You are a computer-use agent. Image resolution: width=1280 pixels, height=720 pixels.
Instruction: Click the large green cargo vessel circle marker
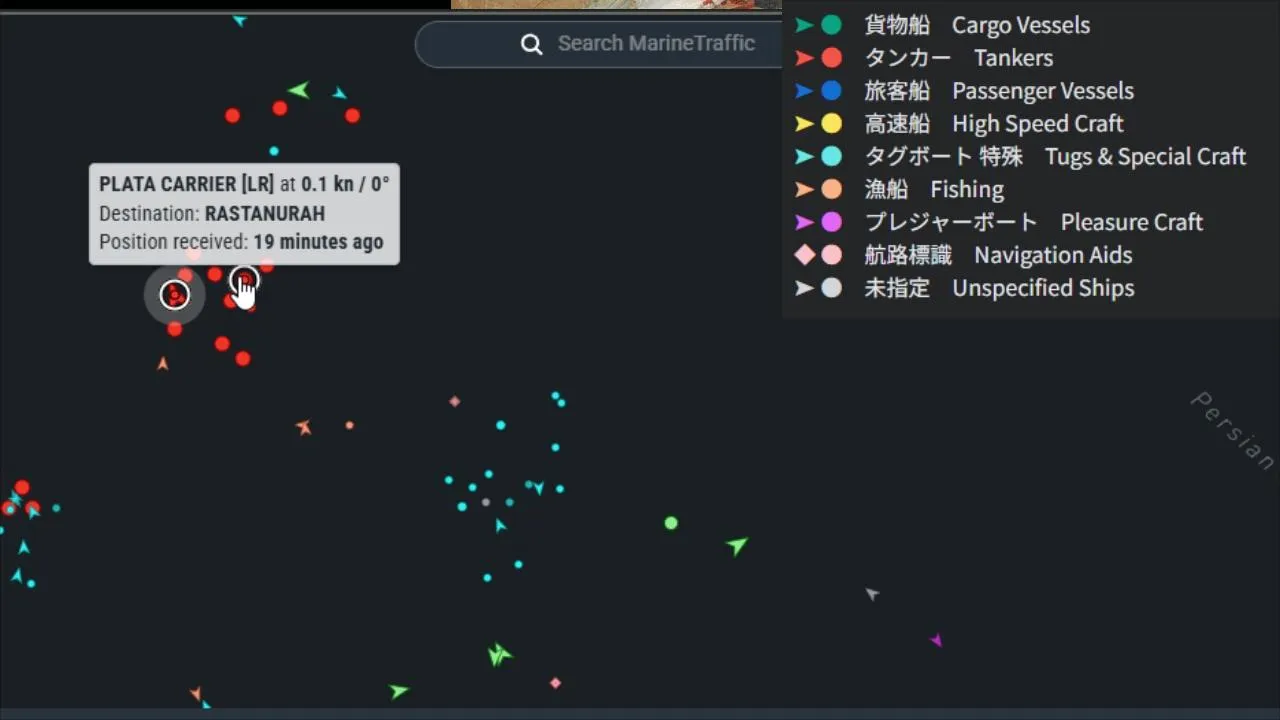pyautogui.click(x=671, y=523)
